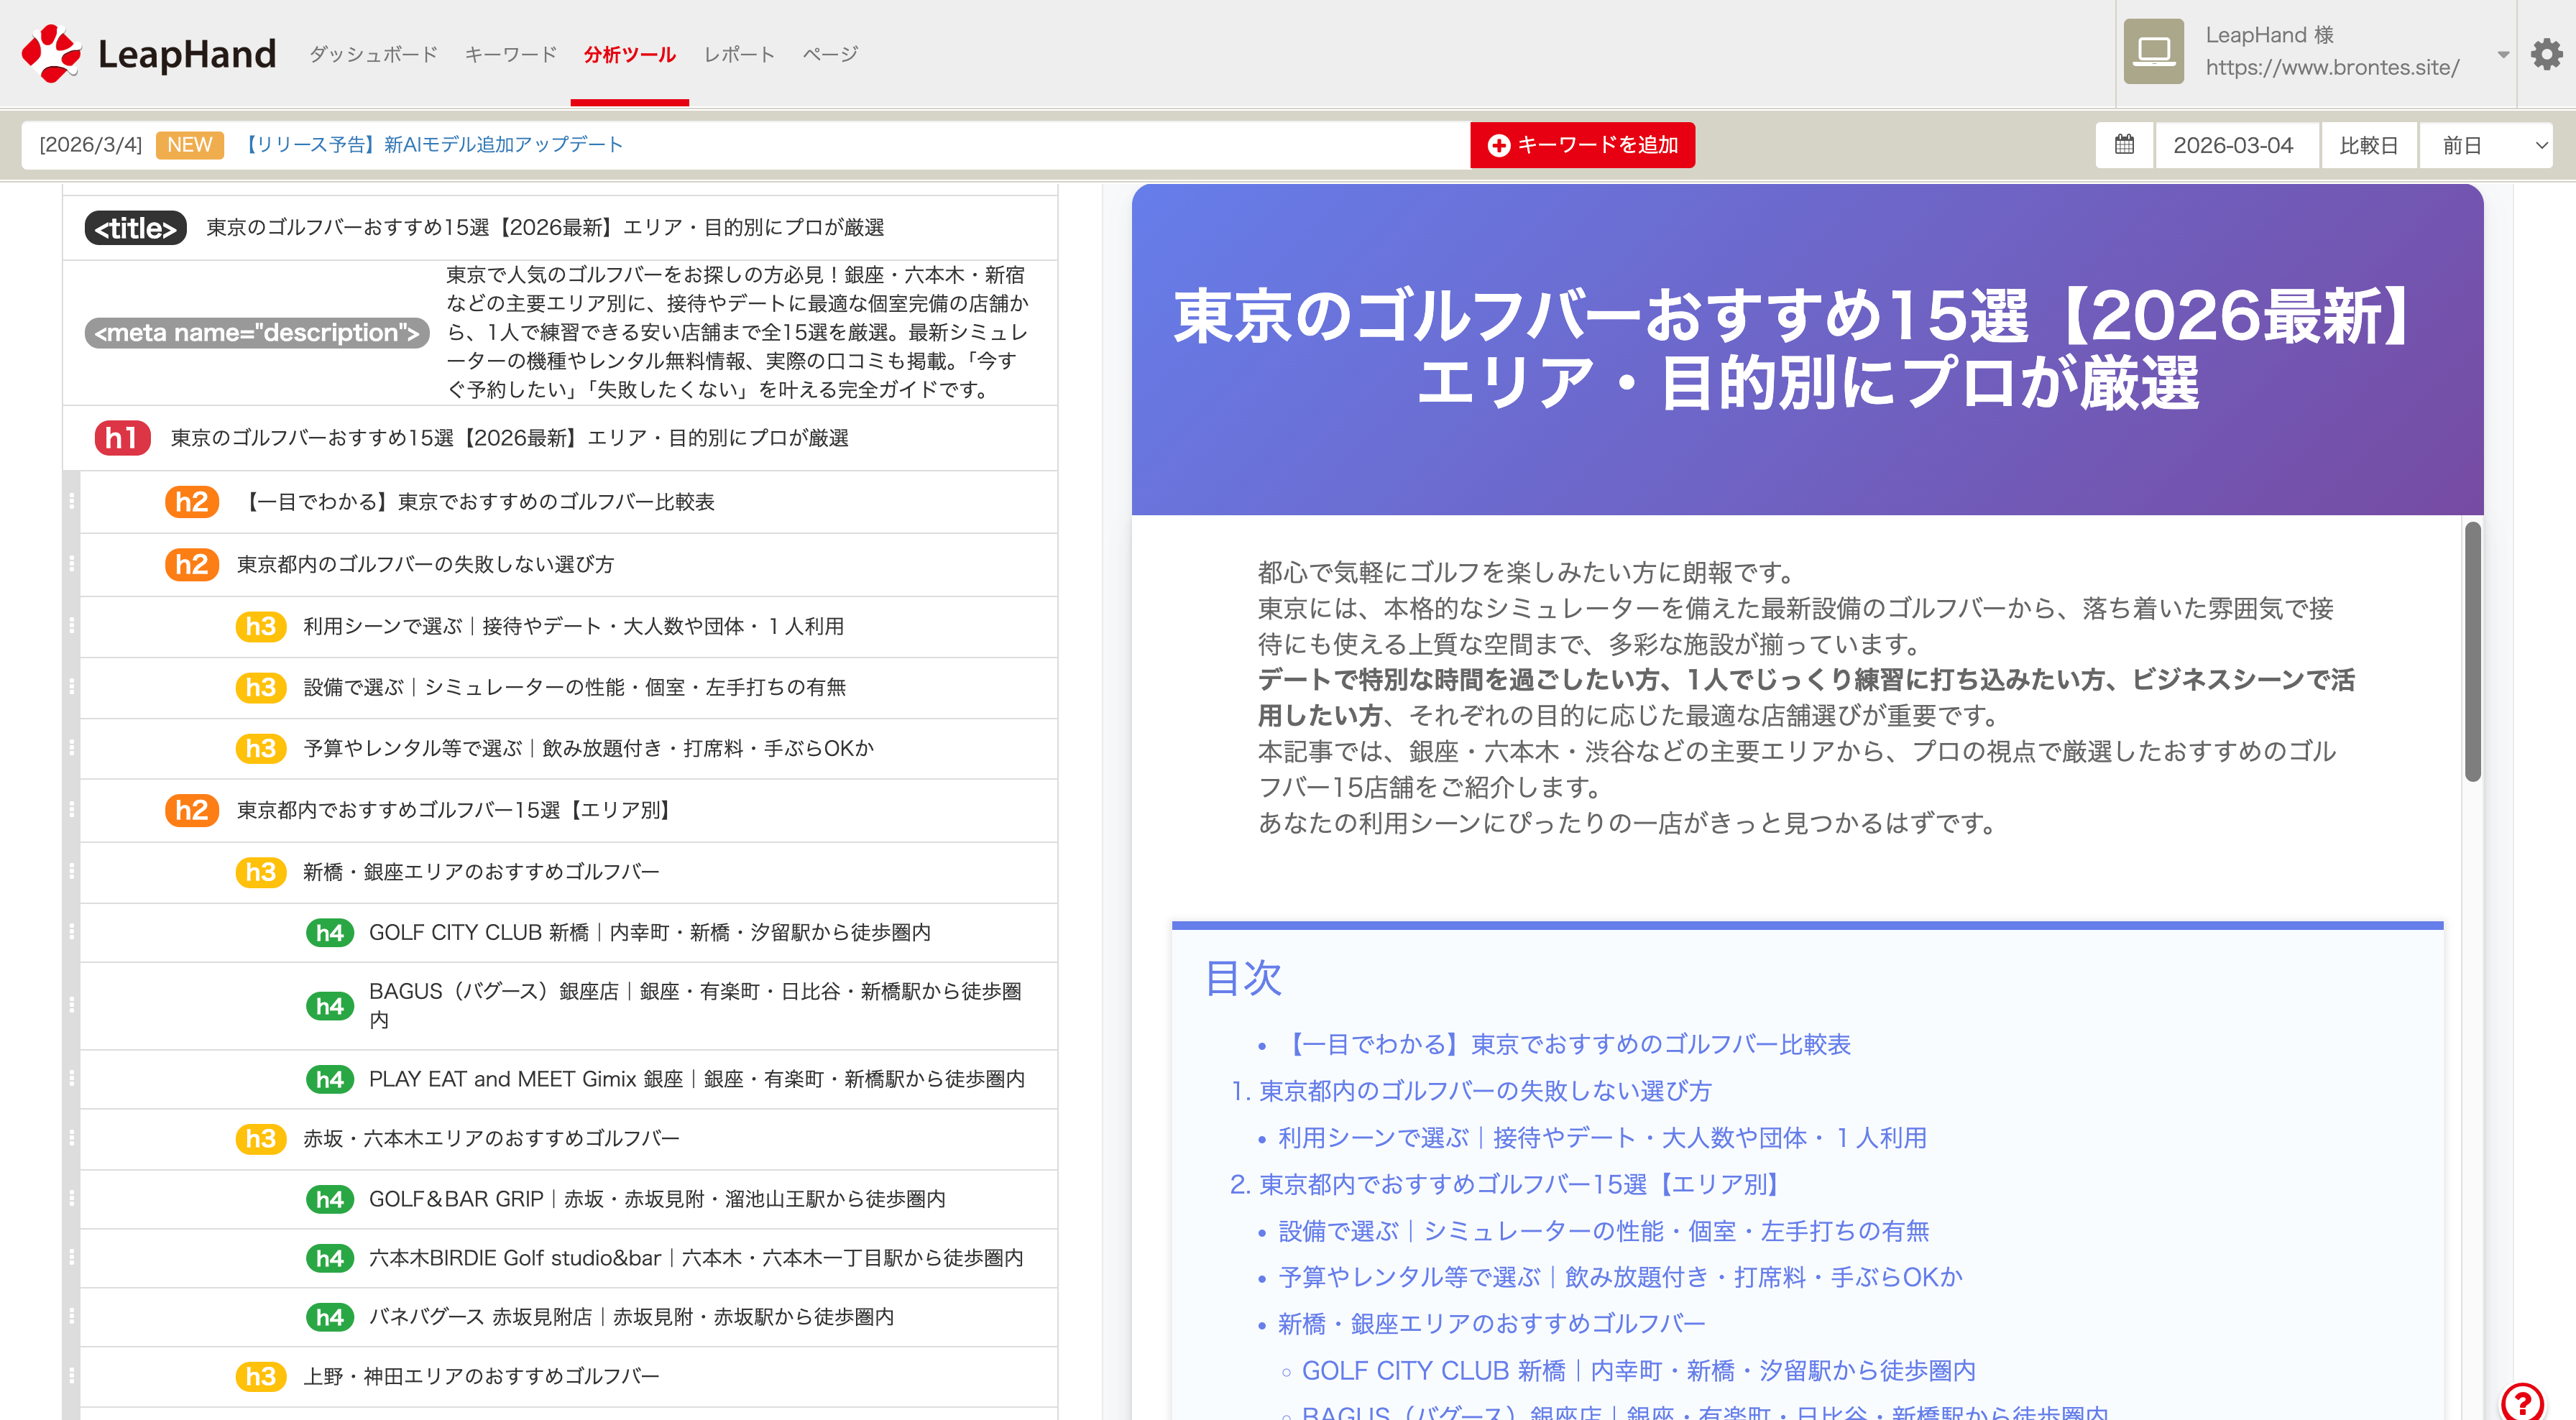This screenshot has width=2576, height=1420.
Task: Click the 2026-03-04 date field
Action: [2233, 145]
